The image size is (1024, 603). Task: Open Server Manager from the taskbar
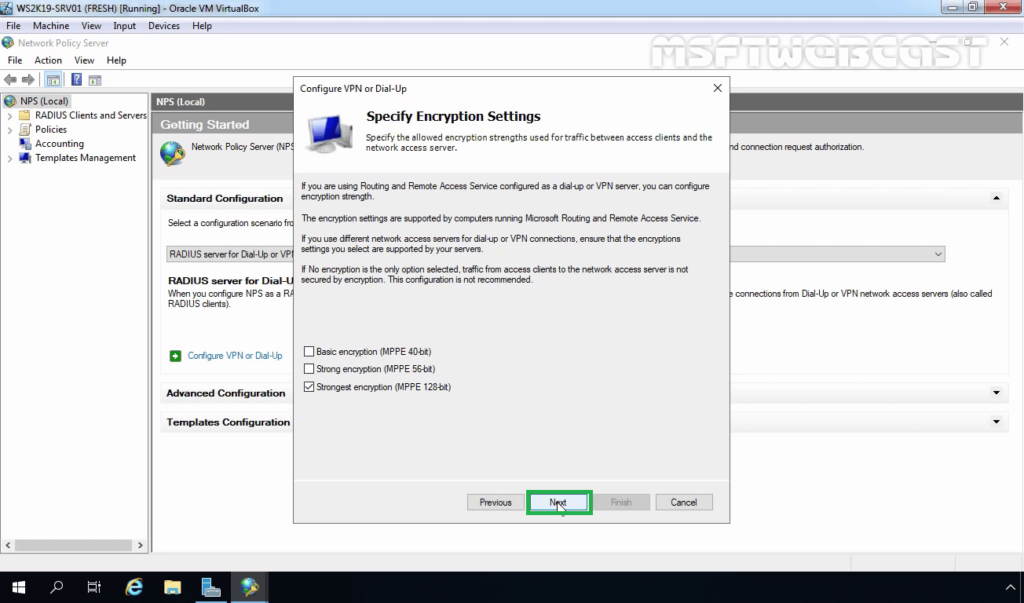(211, 587)
